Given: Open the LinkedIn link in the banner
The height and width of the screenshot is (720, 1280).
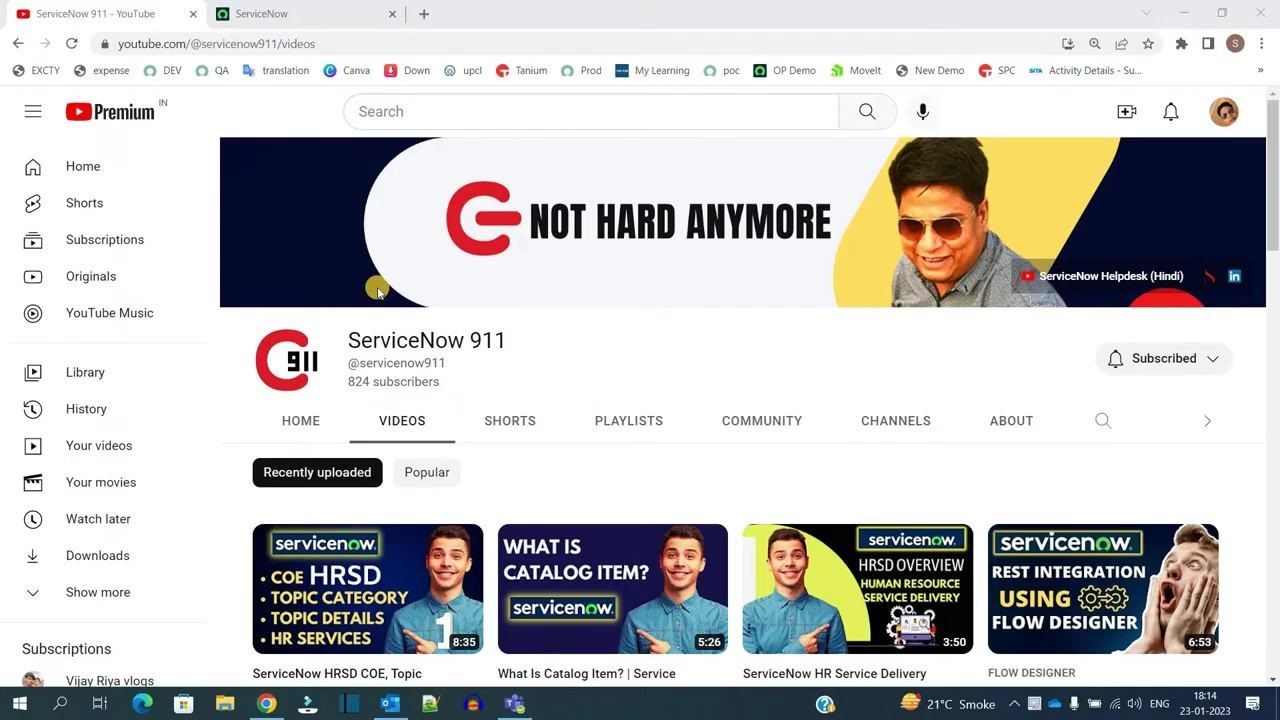Looking at the screenshot, I should [1235, 276].
